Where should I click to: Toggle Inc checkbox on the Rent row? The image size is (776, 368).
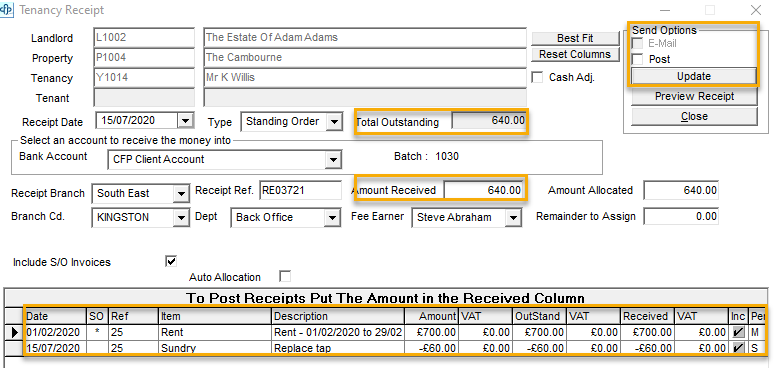pyautogui.click(x=738, y=333)
